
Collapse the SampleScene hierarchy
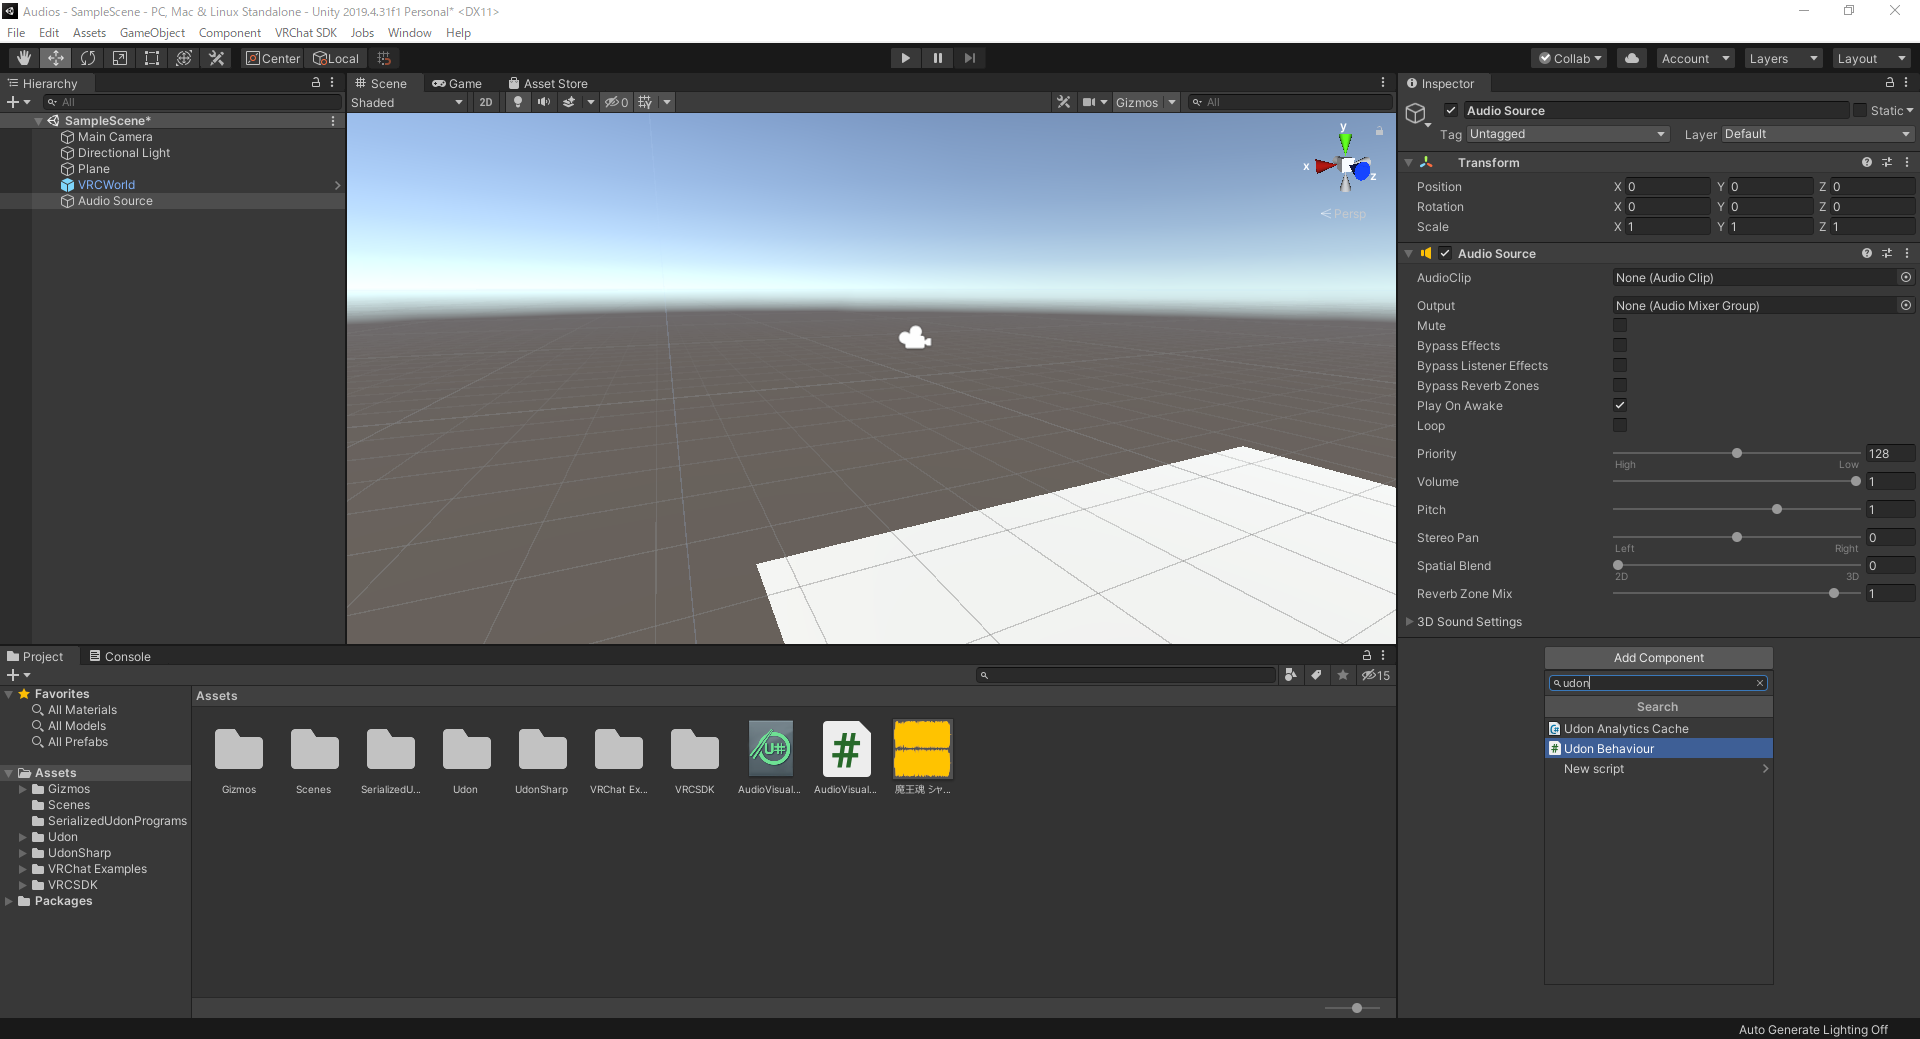[38, 121]
